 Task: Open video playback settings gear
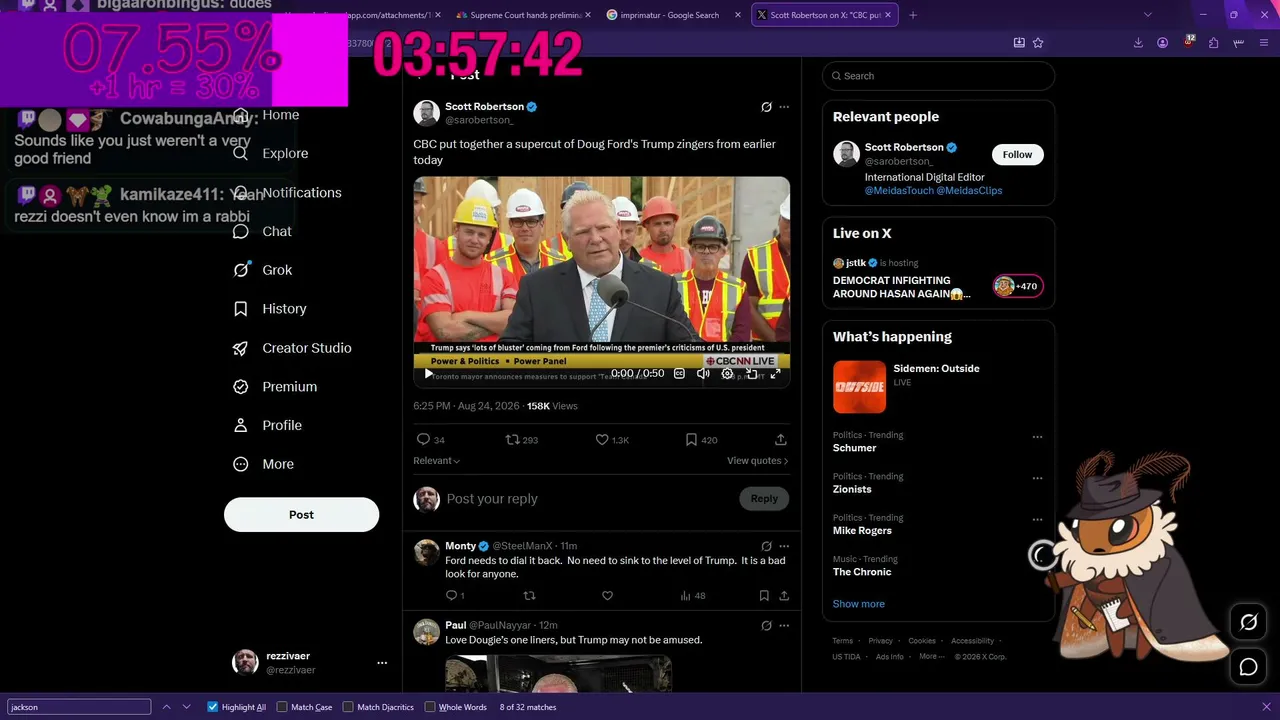click(727, 374)
